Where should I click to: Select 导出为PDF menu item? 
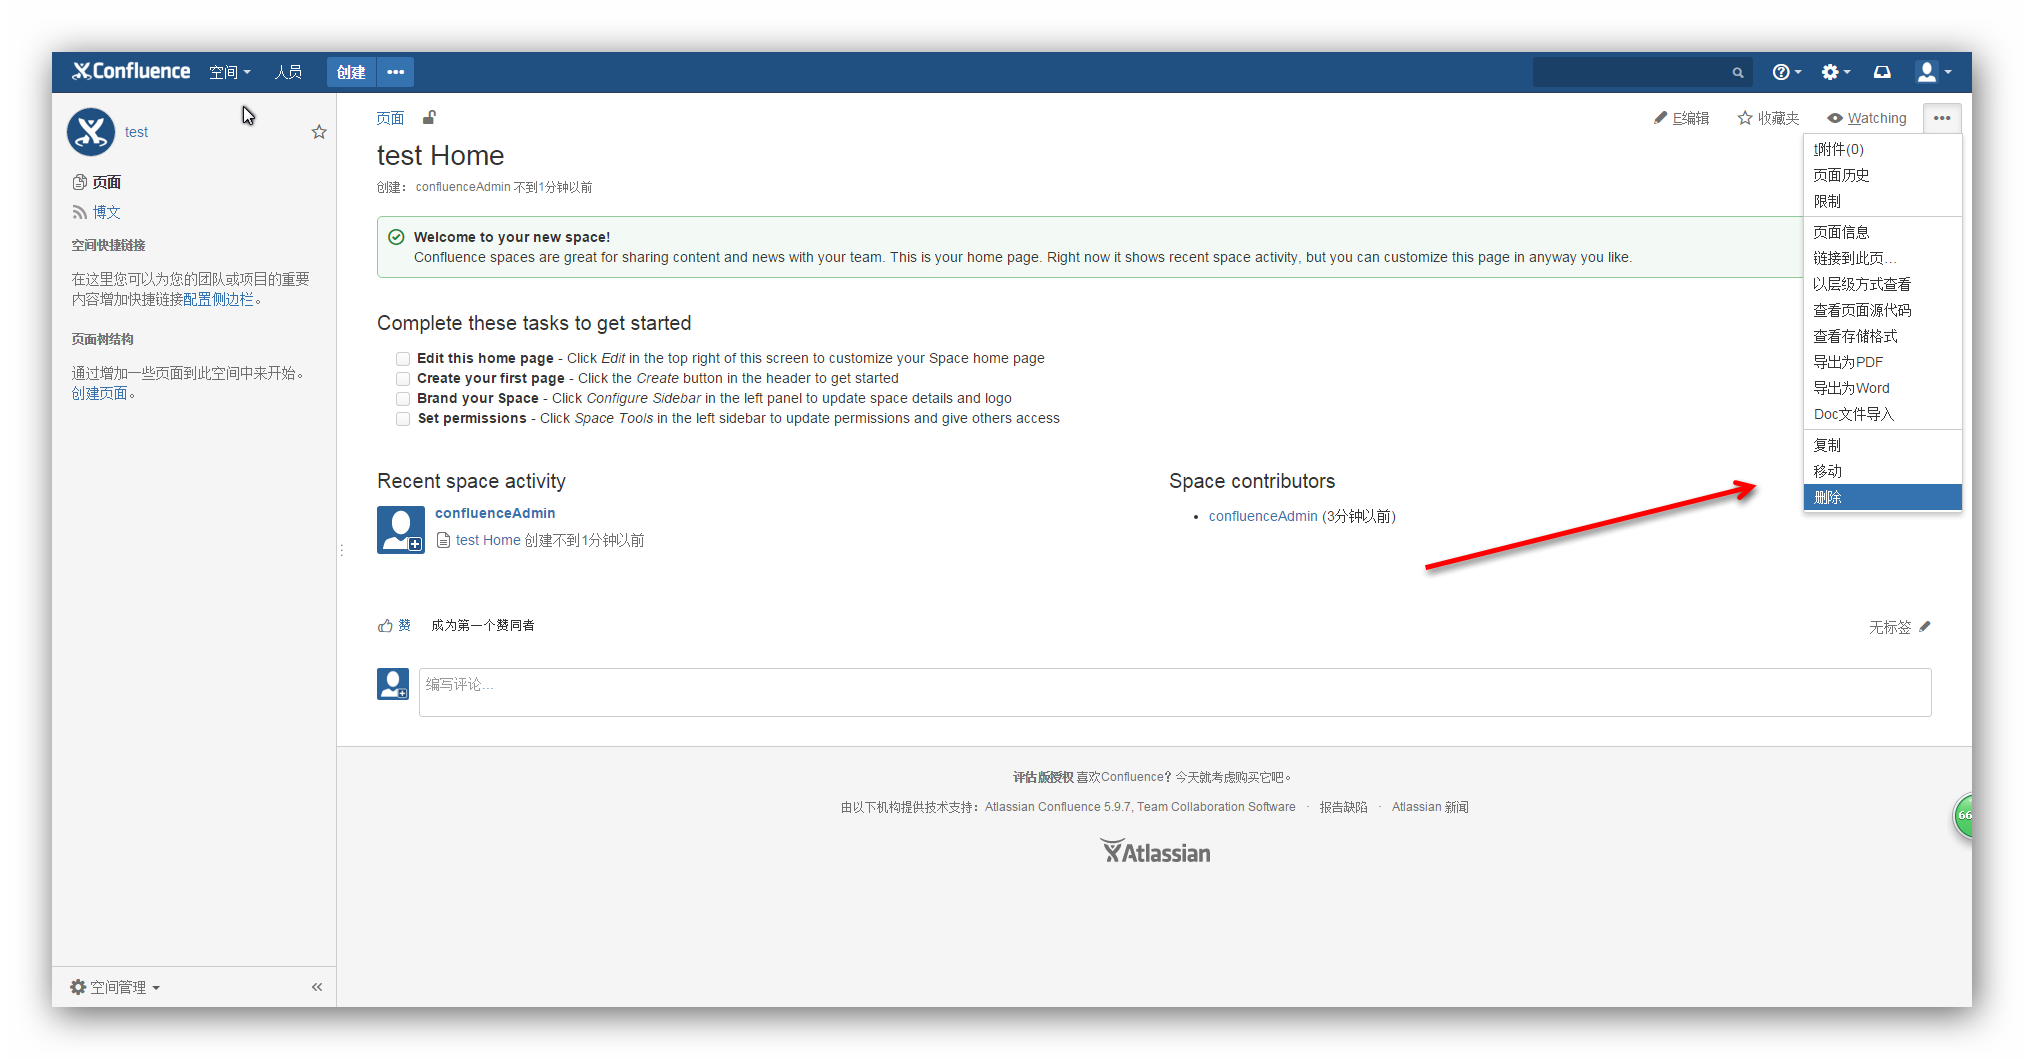pyautogui.click(x=1882, y=362)
